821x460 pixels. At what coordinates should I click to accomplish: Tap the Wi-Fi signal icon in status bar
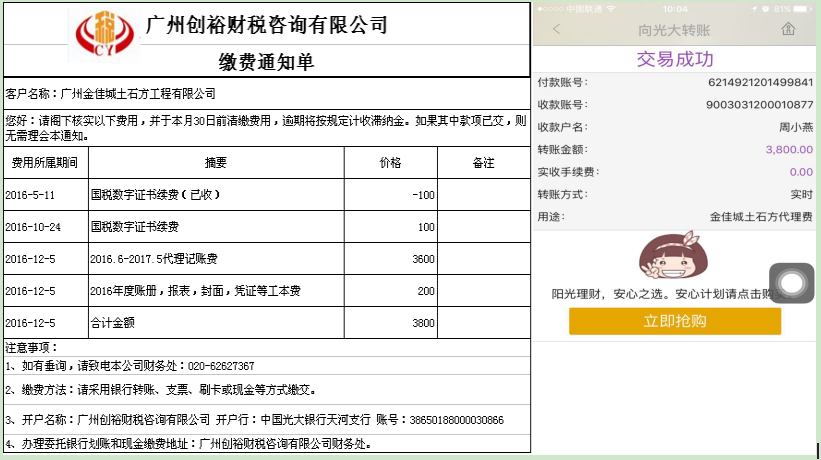tap(611, 9)
